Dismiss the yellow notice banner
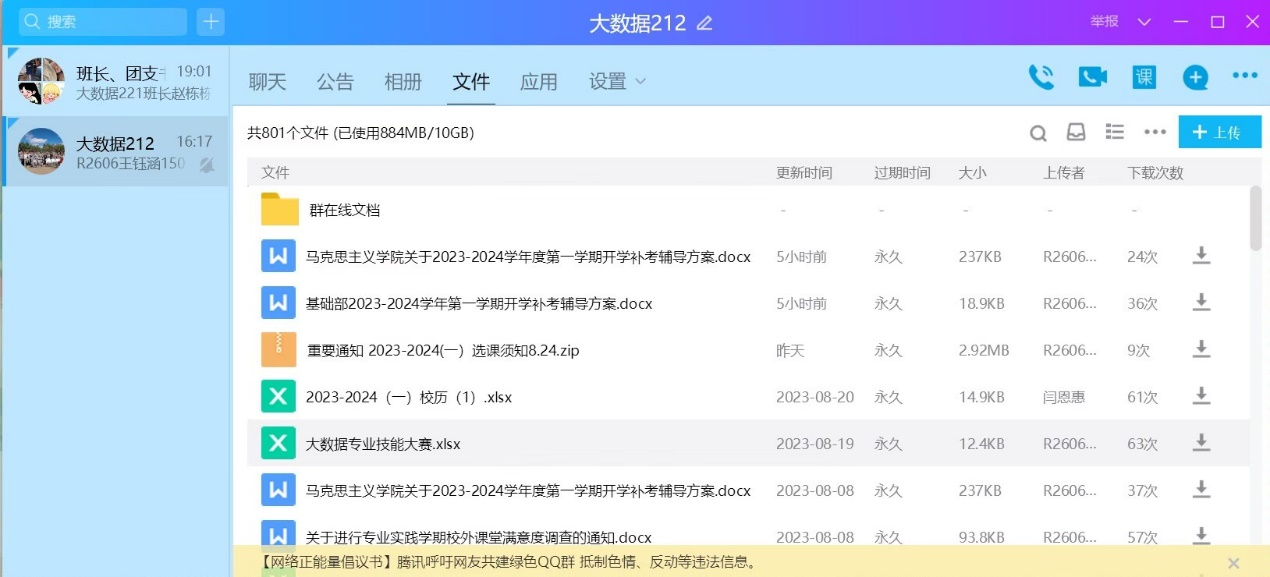This screenshot has height=577, width=1270. (1233, 563)
